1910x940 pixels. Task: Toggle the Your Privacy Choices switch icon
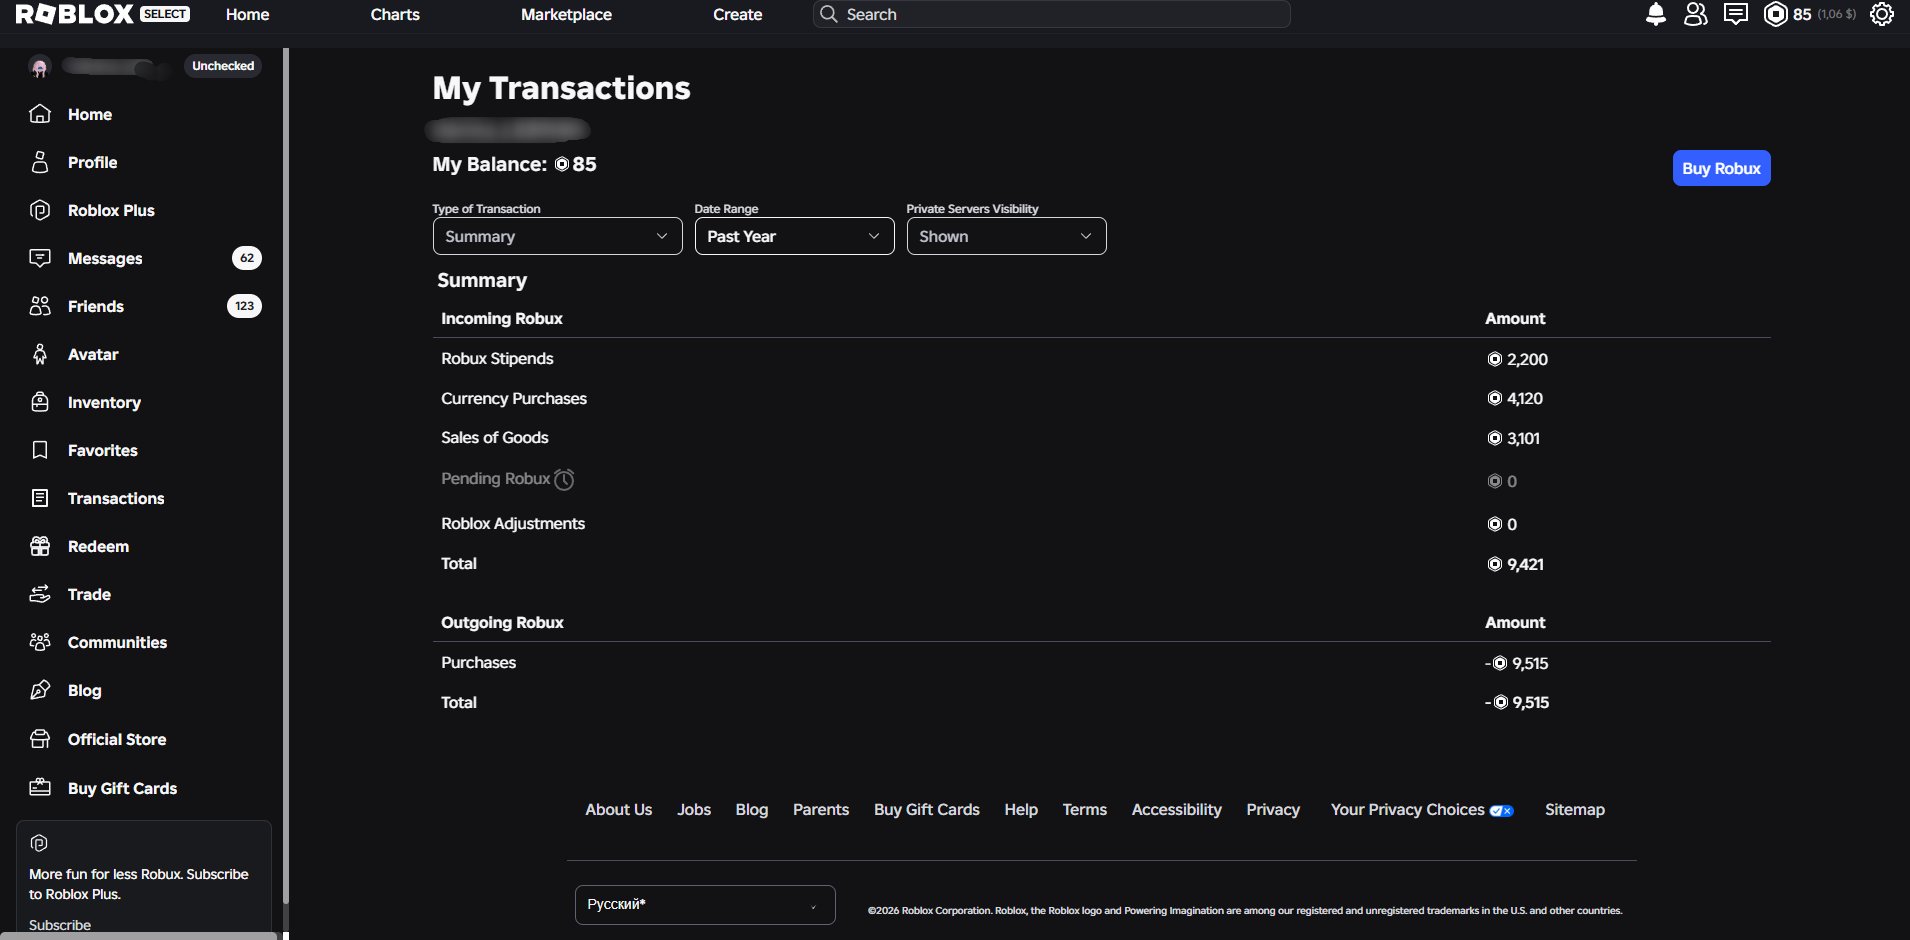1502,811
